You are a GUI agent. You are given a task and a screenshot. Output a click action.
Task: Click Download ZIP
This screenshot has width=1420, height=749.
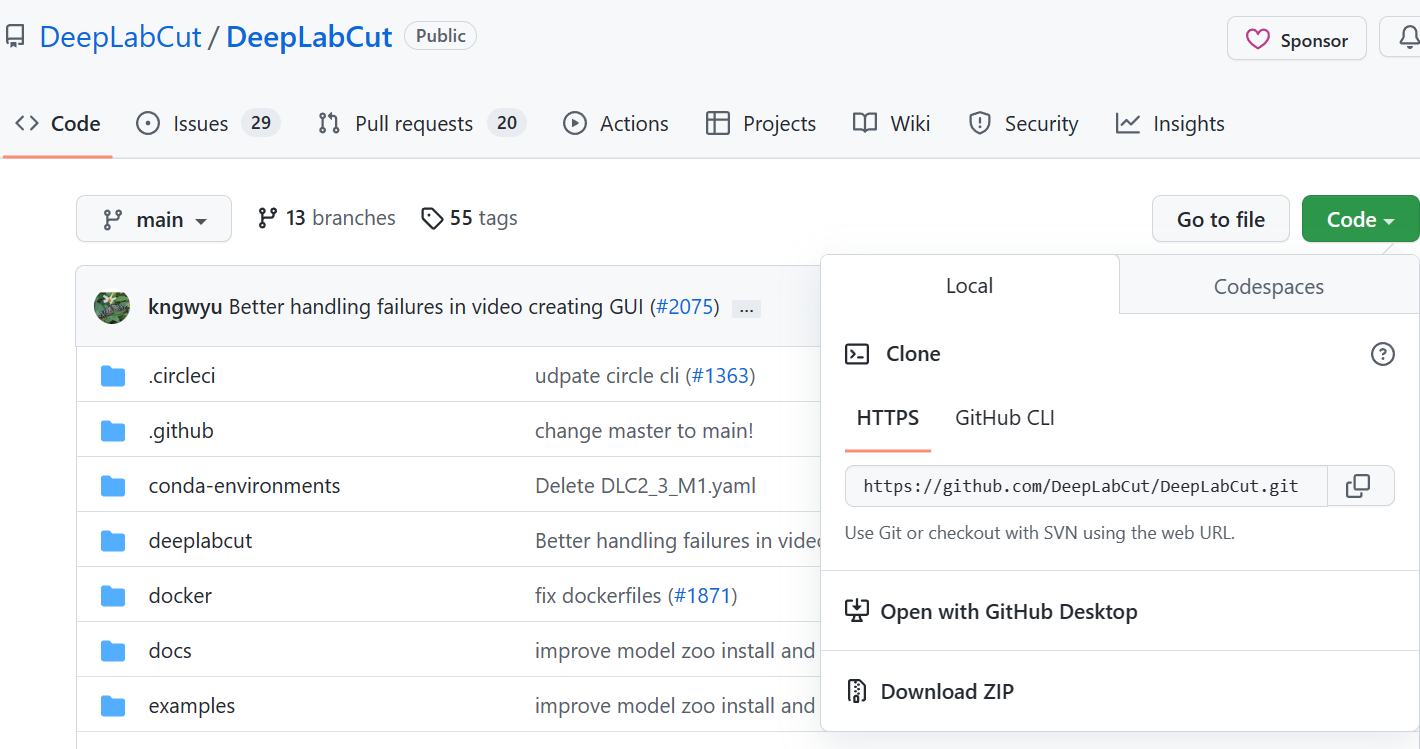946,691
